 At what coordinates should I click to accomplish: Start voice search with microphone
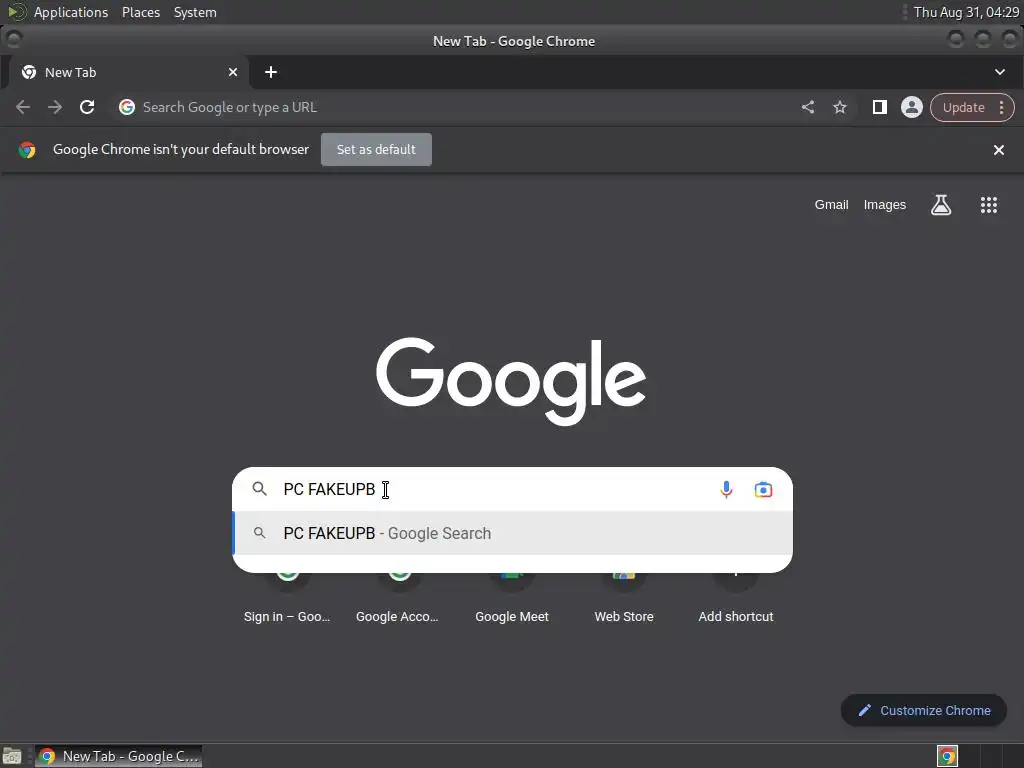726,489
